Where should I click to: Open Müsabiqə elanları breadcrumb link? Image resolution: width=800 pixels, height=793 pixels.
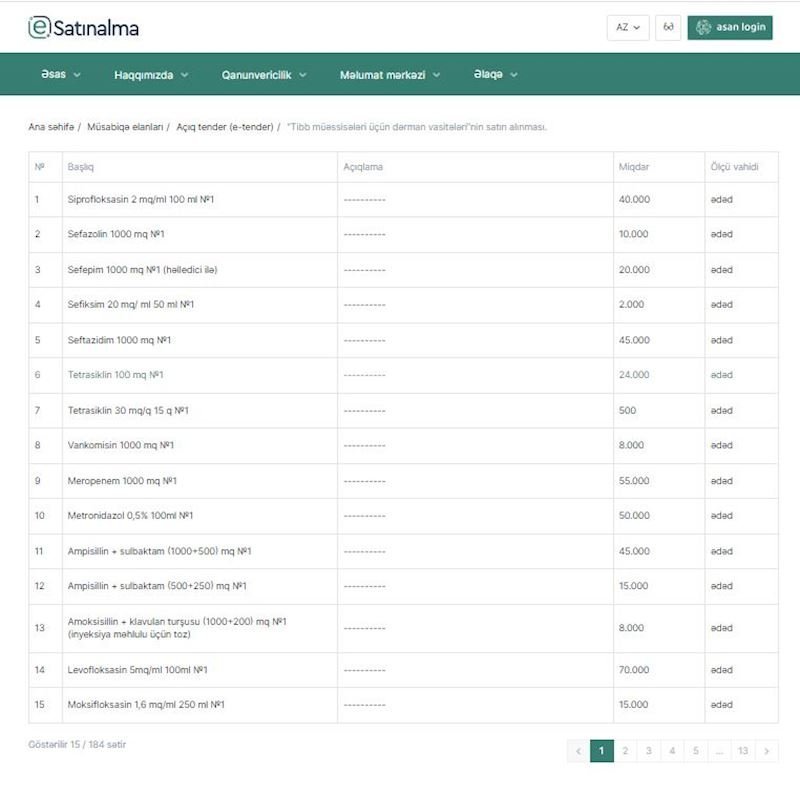click(x=125, y=127)
